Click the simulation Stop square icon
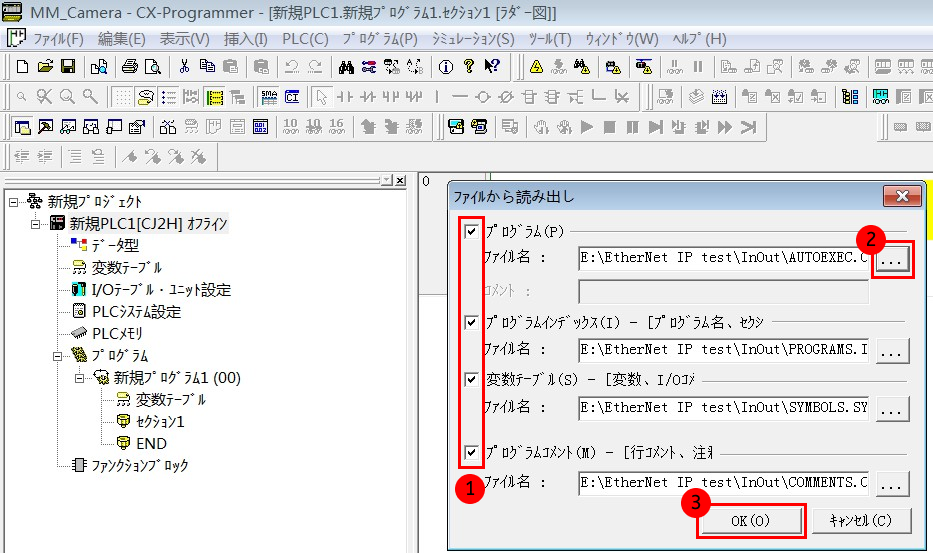933x553 pixels. (x=609, y=127)
